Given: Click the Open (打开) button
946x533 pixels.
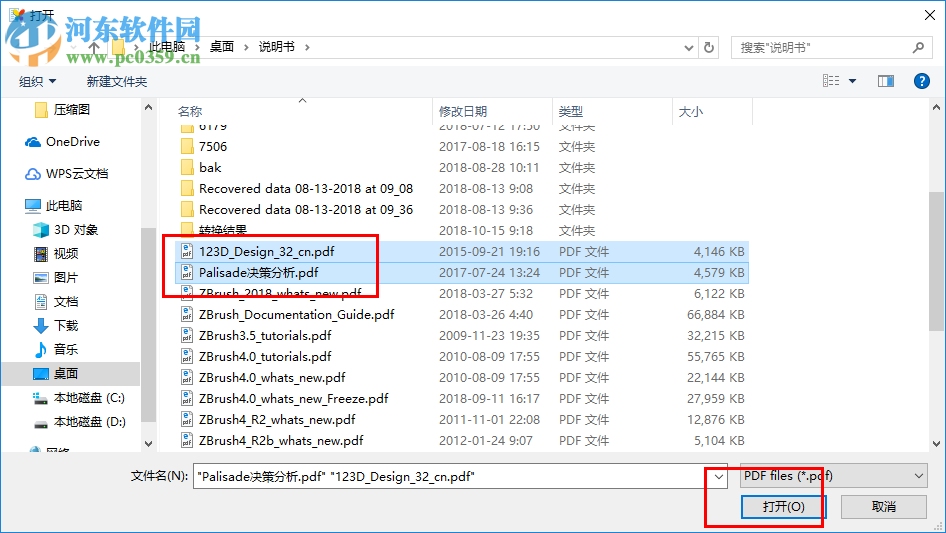Looking at the screenshot, I should 783,506.
